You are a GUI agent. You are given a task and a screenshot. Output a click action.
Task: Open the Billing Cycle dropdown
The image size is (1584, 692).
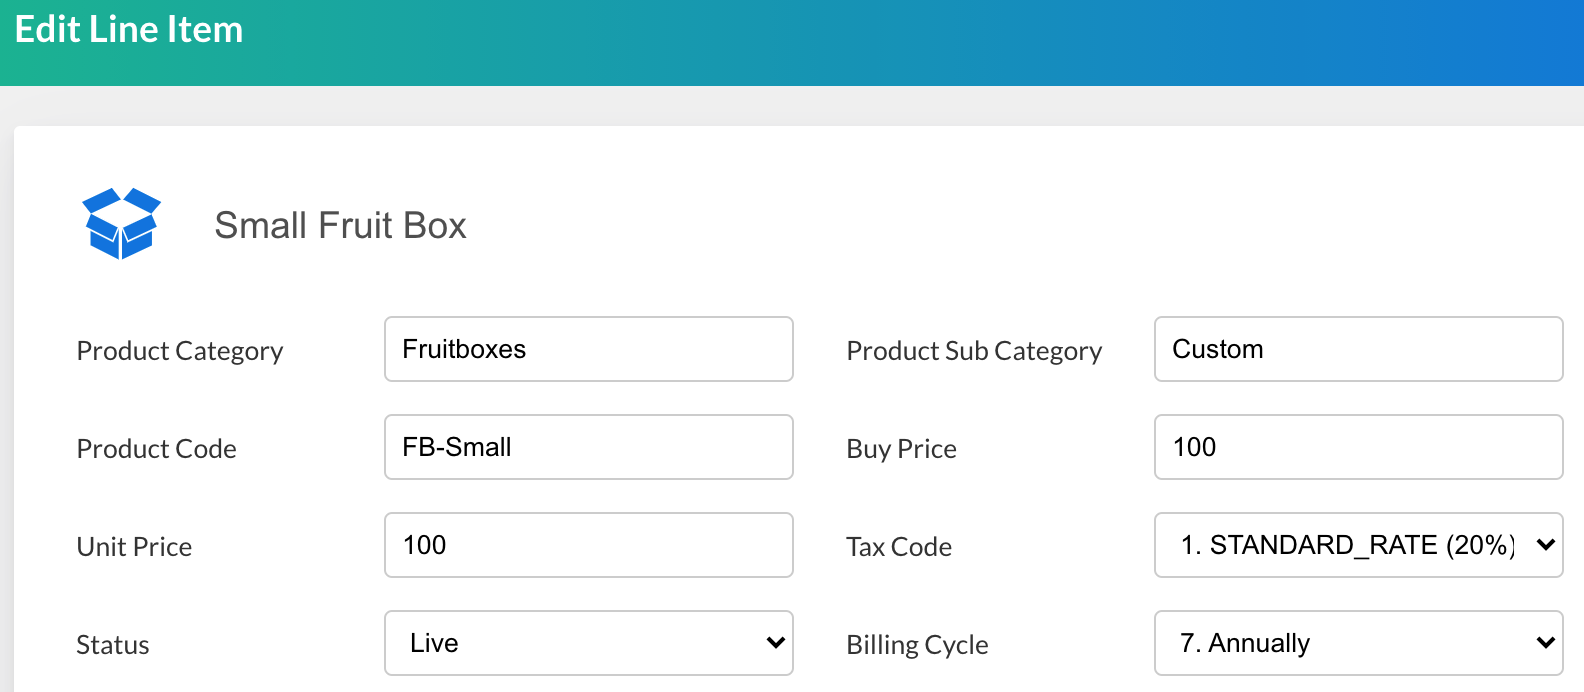coord(1357,643)
